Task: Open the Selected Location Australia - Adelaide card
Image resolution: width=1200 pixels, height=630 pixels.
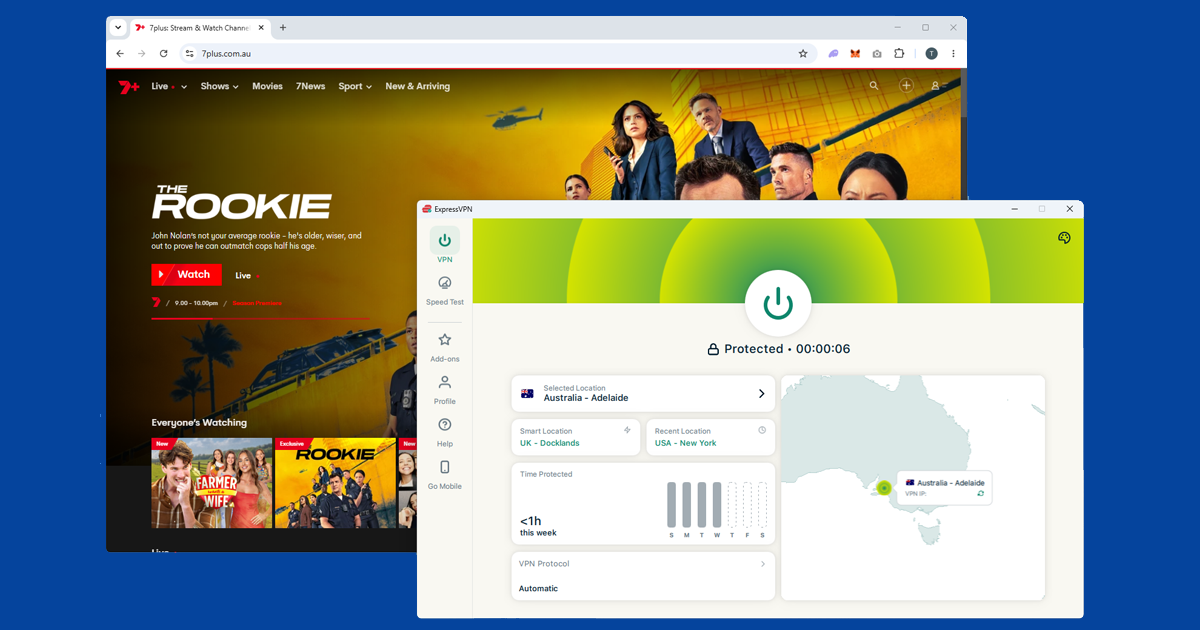Action: [x=643, y=394]
